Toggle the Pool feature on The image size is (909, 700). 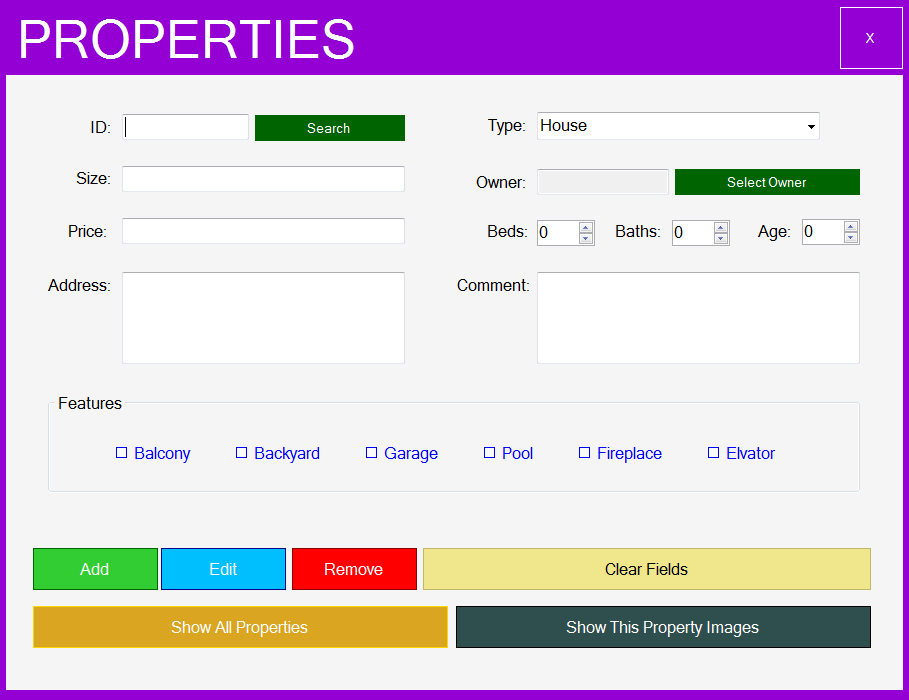(x=489, y=453)
